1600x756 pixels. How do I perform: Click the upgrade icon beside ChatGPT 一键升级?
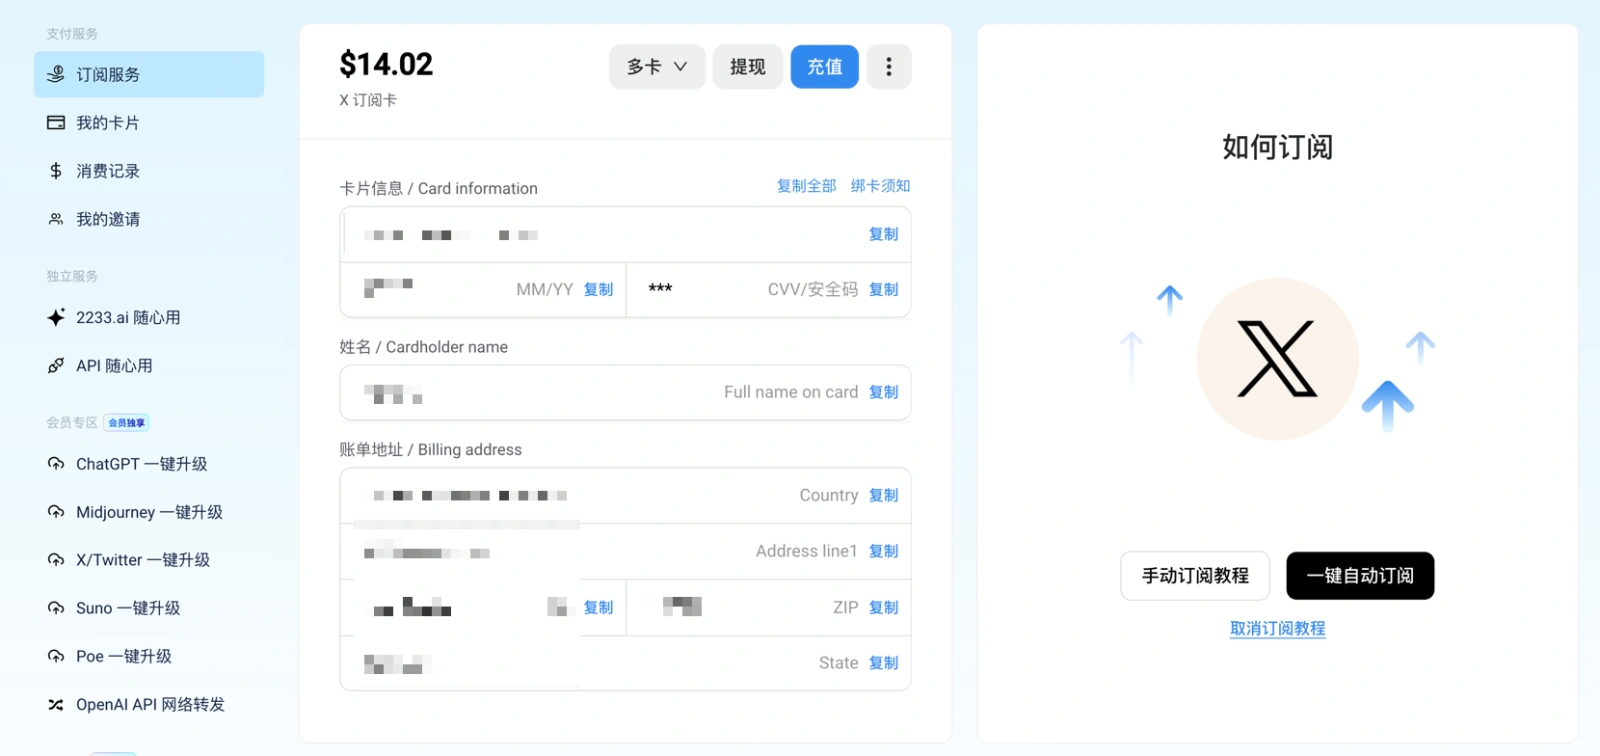56,464
